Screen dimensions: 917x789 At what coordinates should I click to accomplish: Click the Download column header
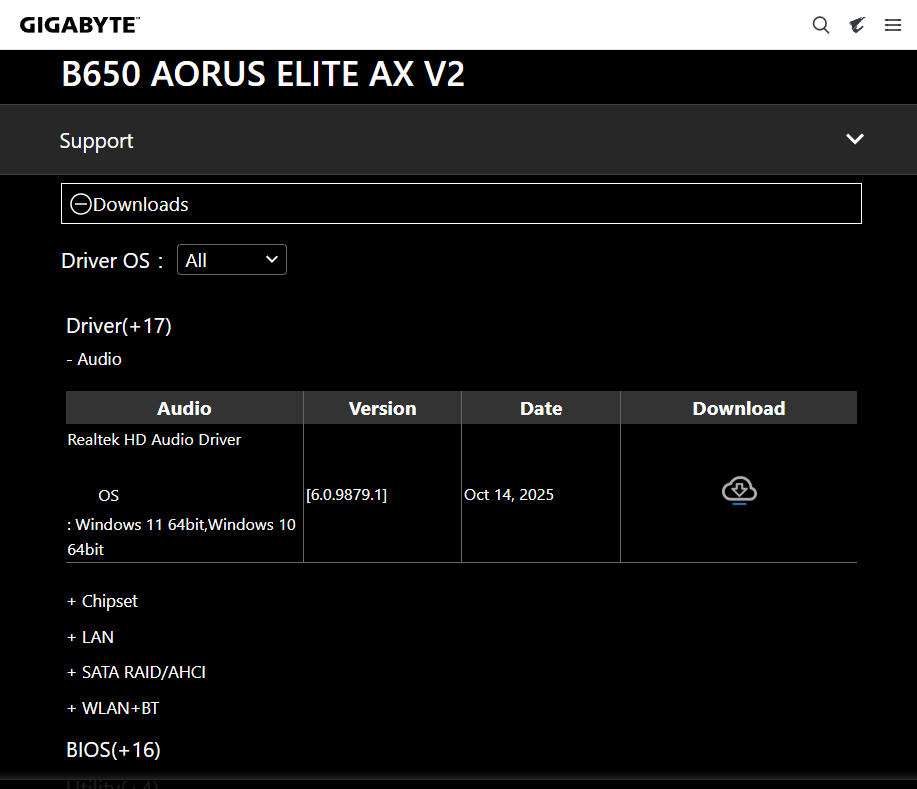pyautogui.click(x=739, y=408)
